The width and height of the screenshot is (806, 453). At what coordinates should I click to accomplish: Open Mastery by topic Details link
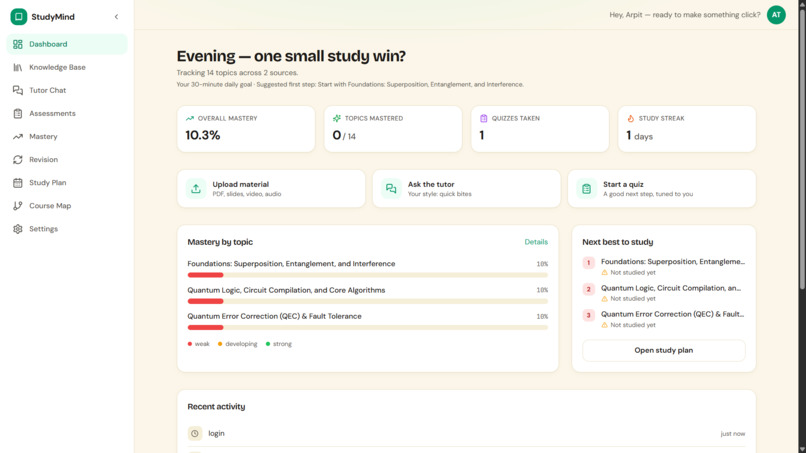[536, 242]
